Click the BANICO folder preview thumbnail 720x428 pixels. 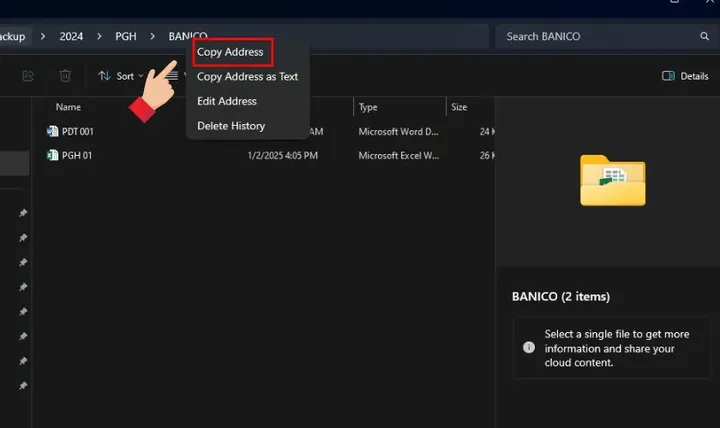[x=613, y=180]
